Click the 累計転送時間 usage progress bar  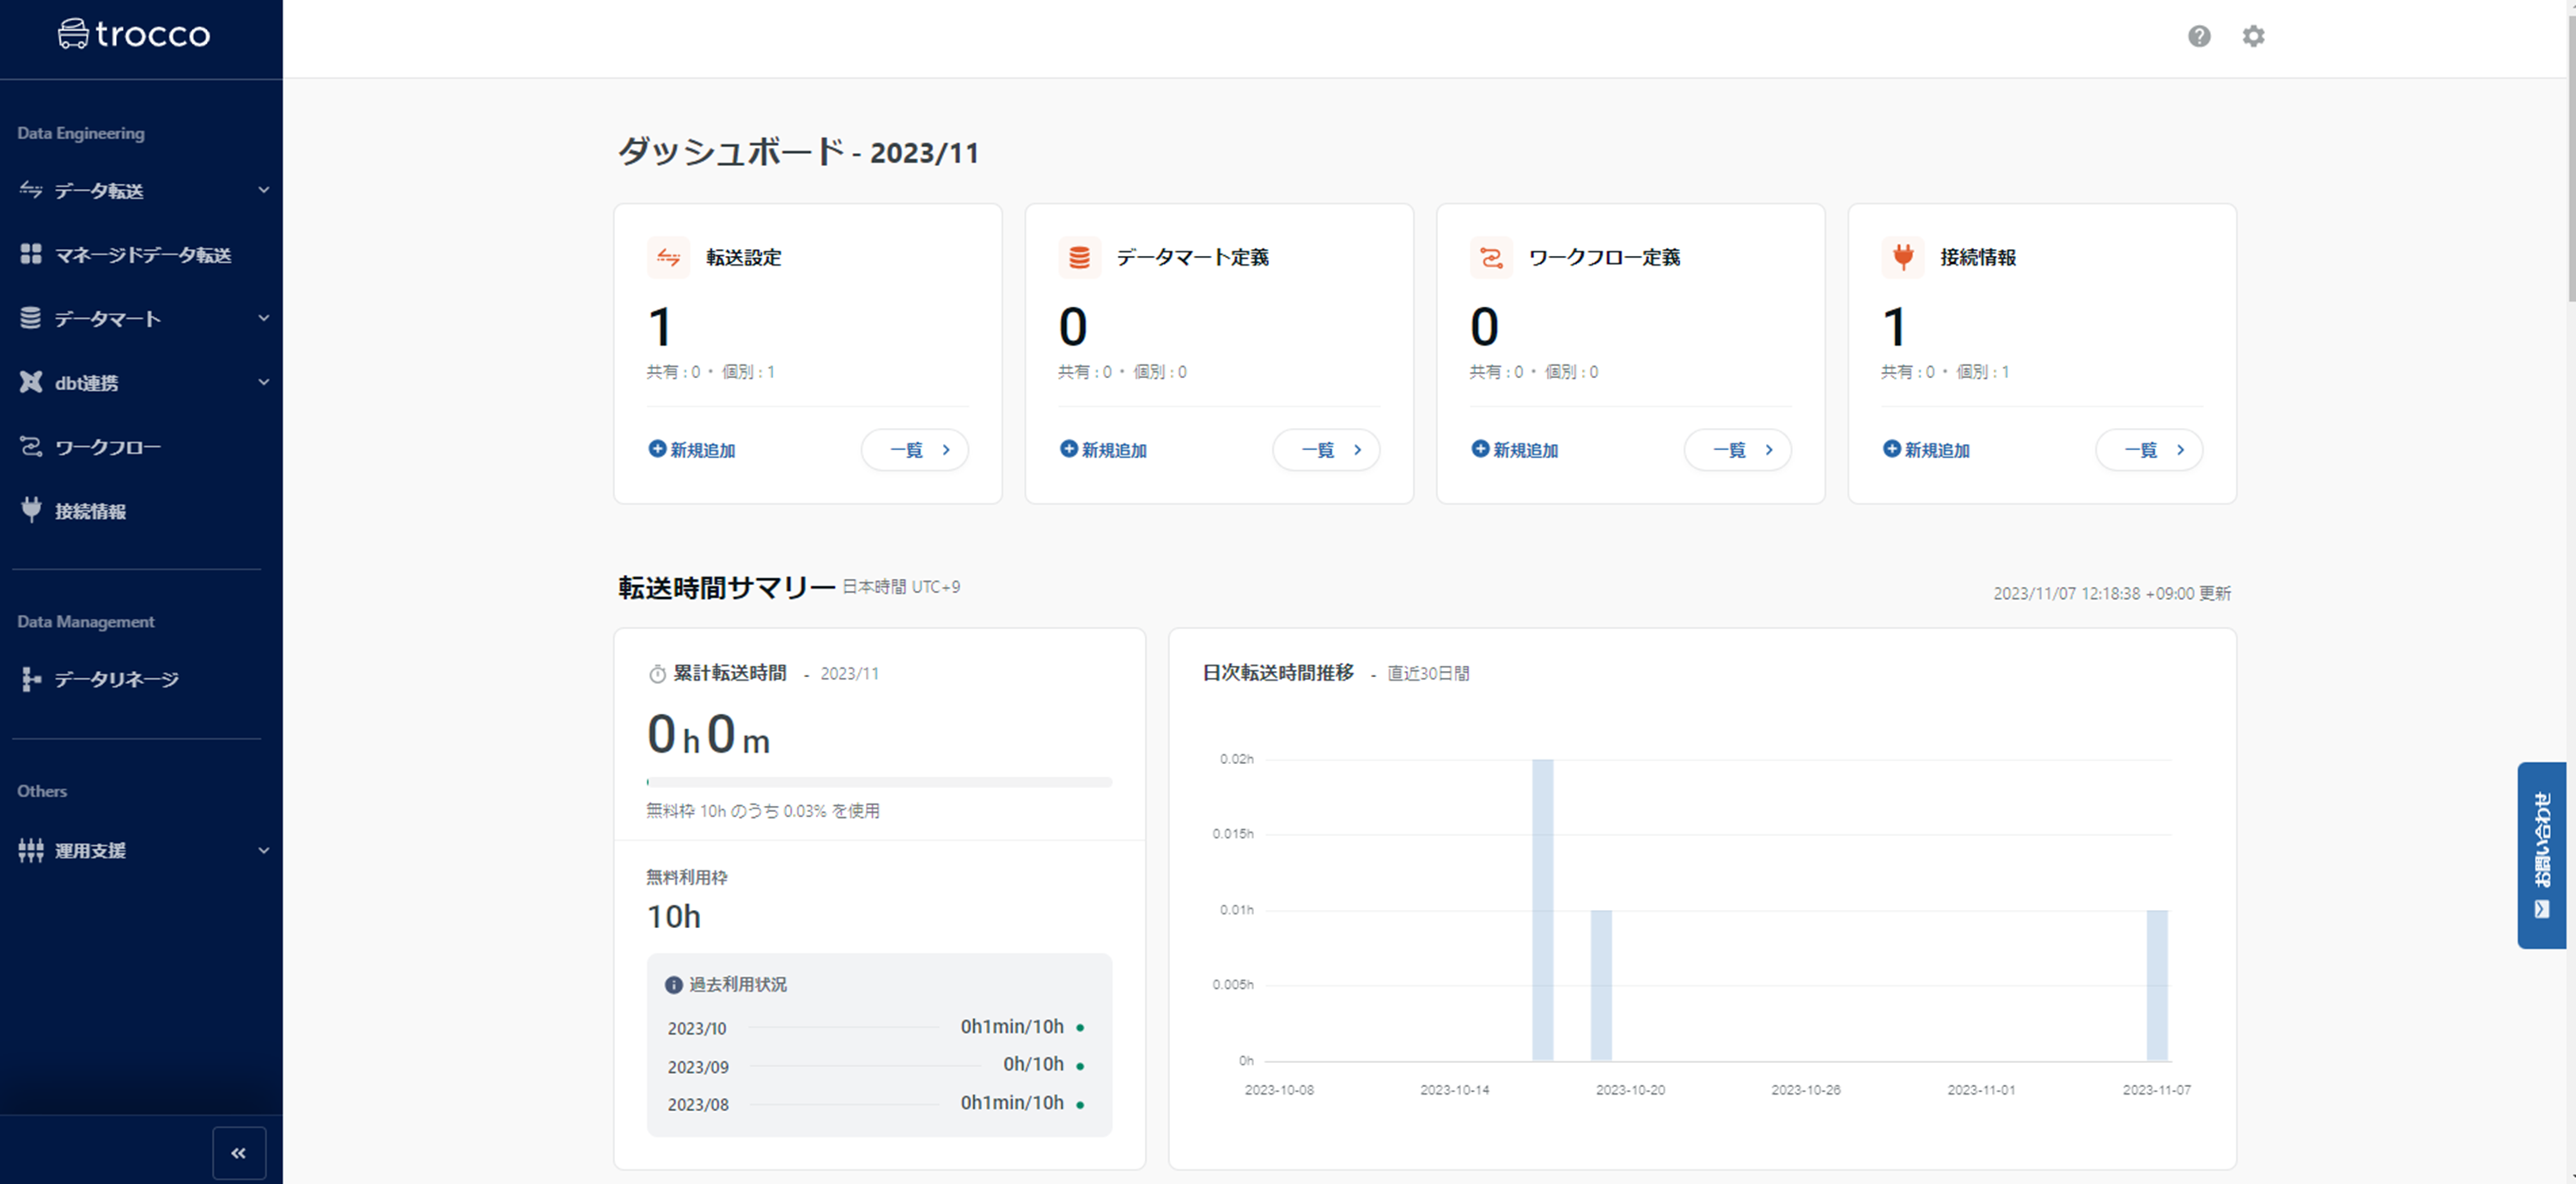coord(878,782)
